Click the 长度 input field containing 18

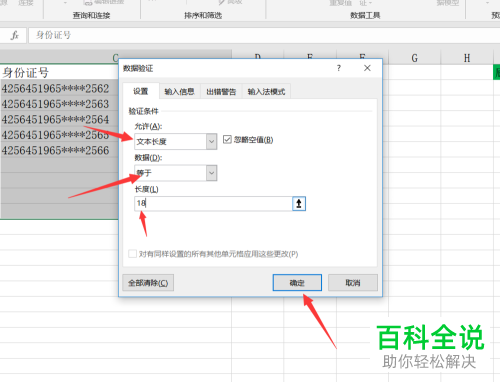(213, 204)
